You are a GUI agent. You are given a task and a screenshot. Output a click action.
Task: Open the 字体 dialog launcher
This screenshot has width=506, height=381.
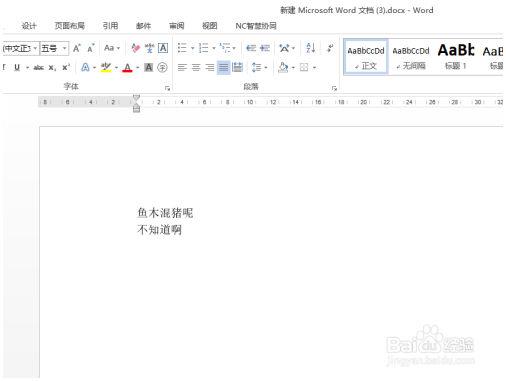[167, 88]
